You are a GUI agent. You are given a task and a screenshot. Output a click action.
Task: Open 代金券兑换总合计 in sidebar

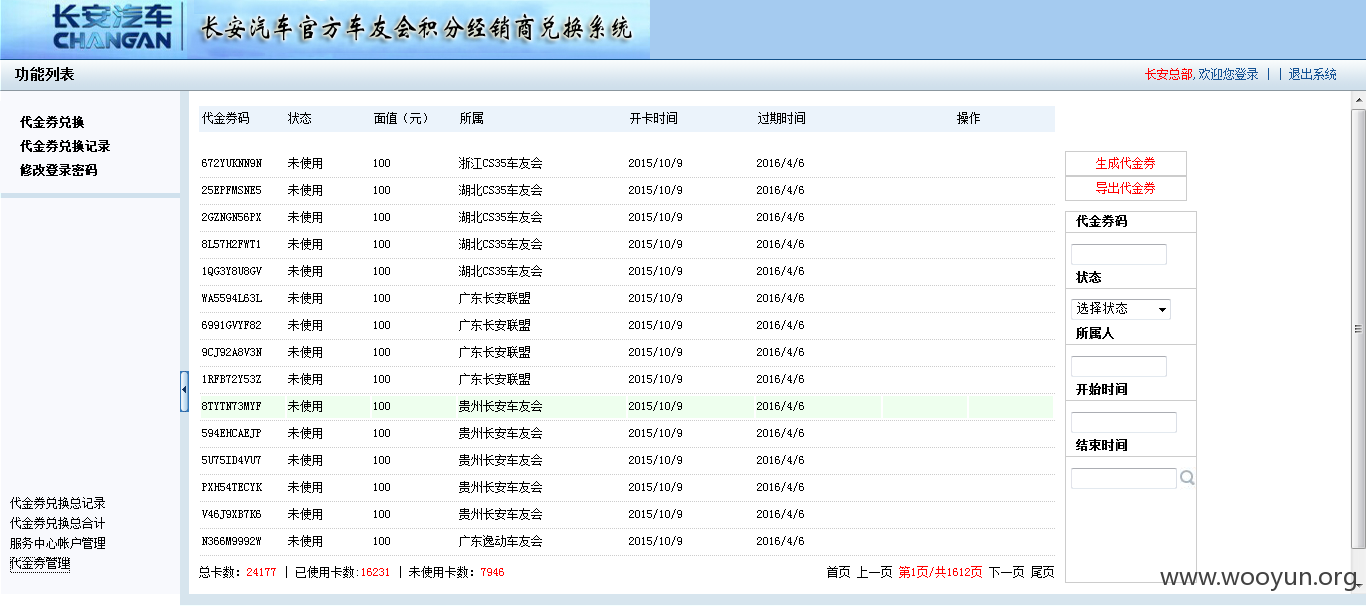coord(58,523)
